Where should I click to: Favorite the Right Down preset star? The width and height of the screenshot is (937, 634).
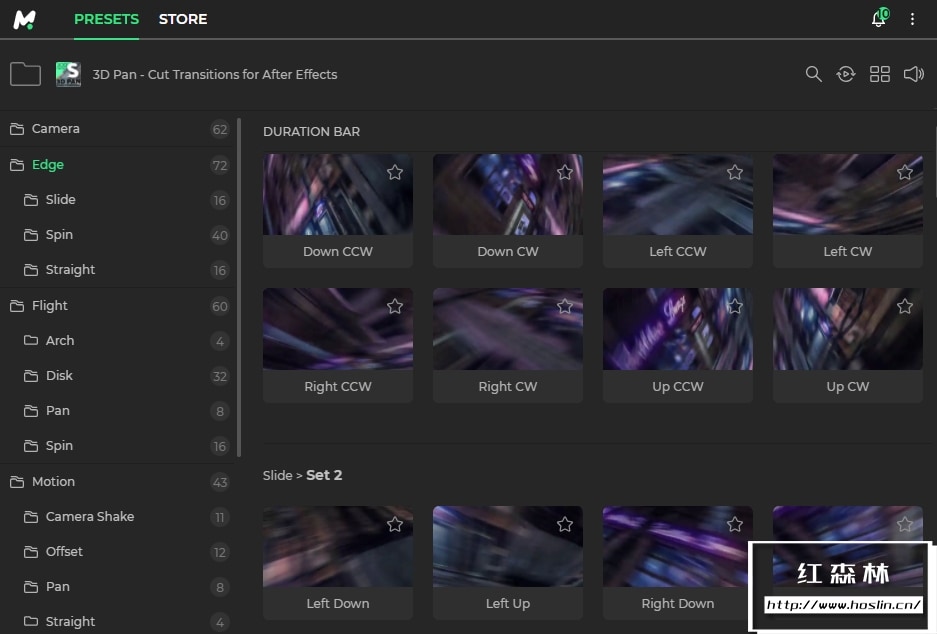point(735,525)
